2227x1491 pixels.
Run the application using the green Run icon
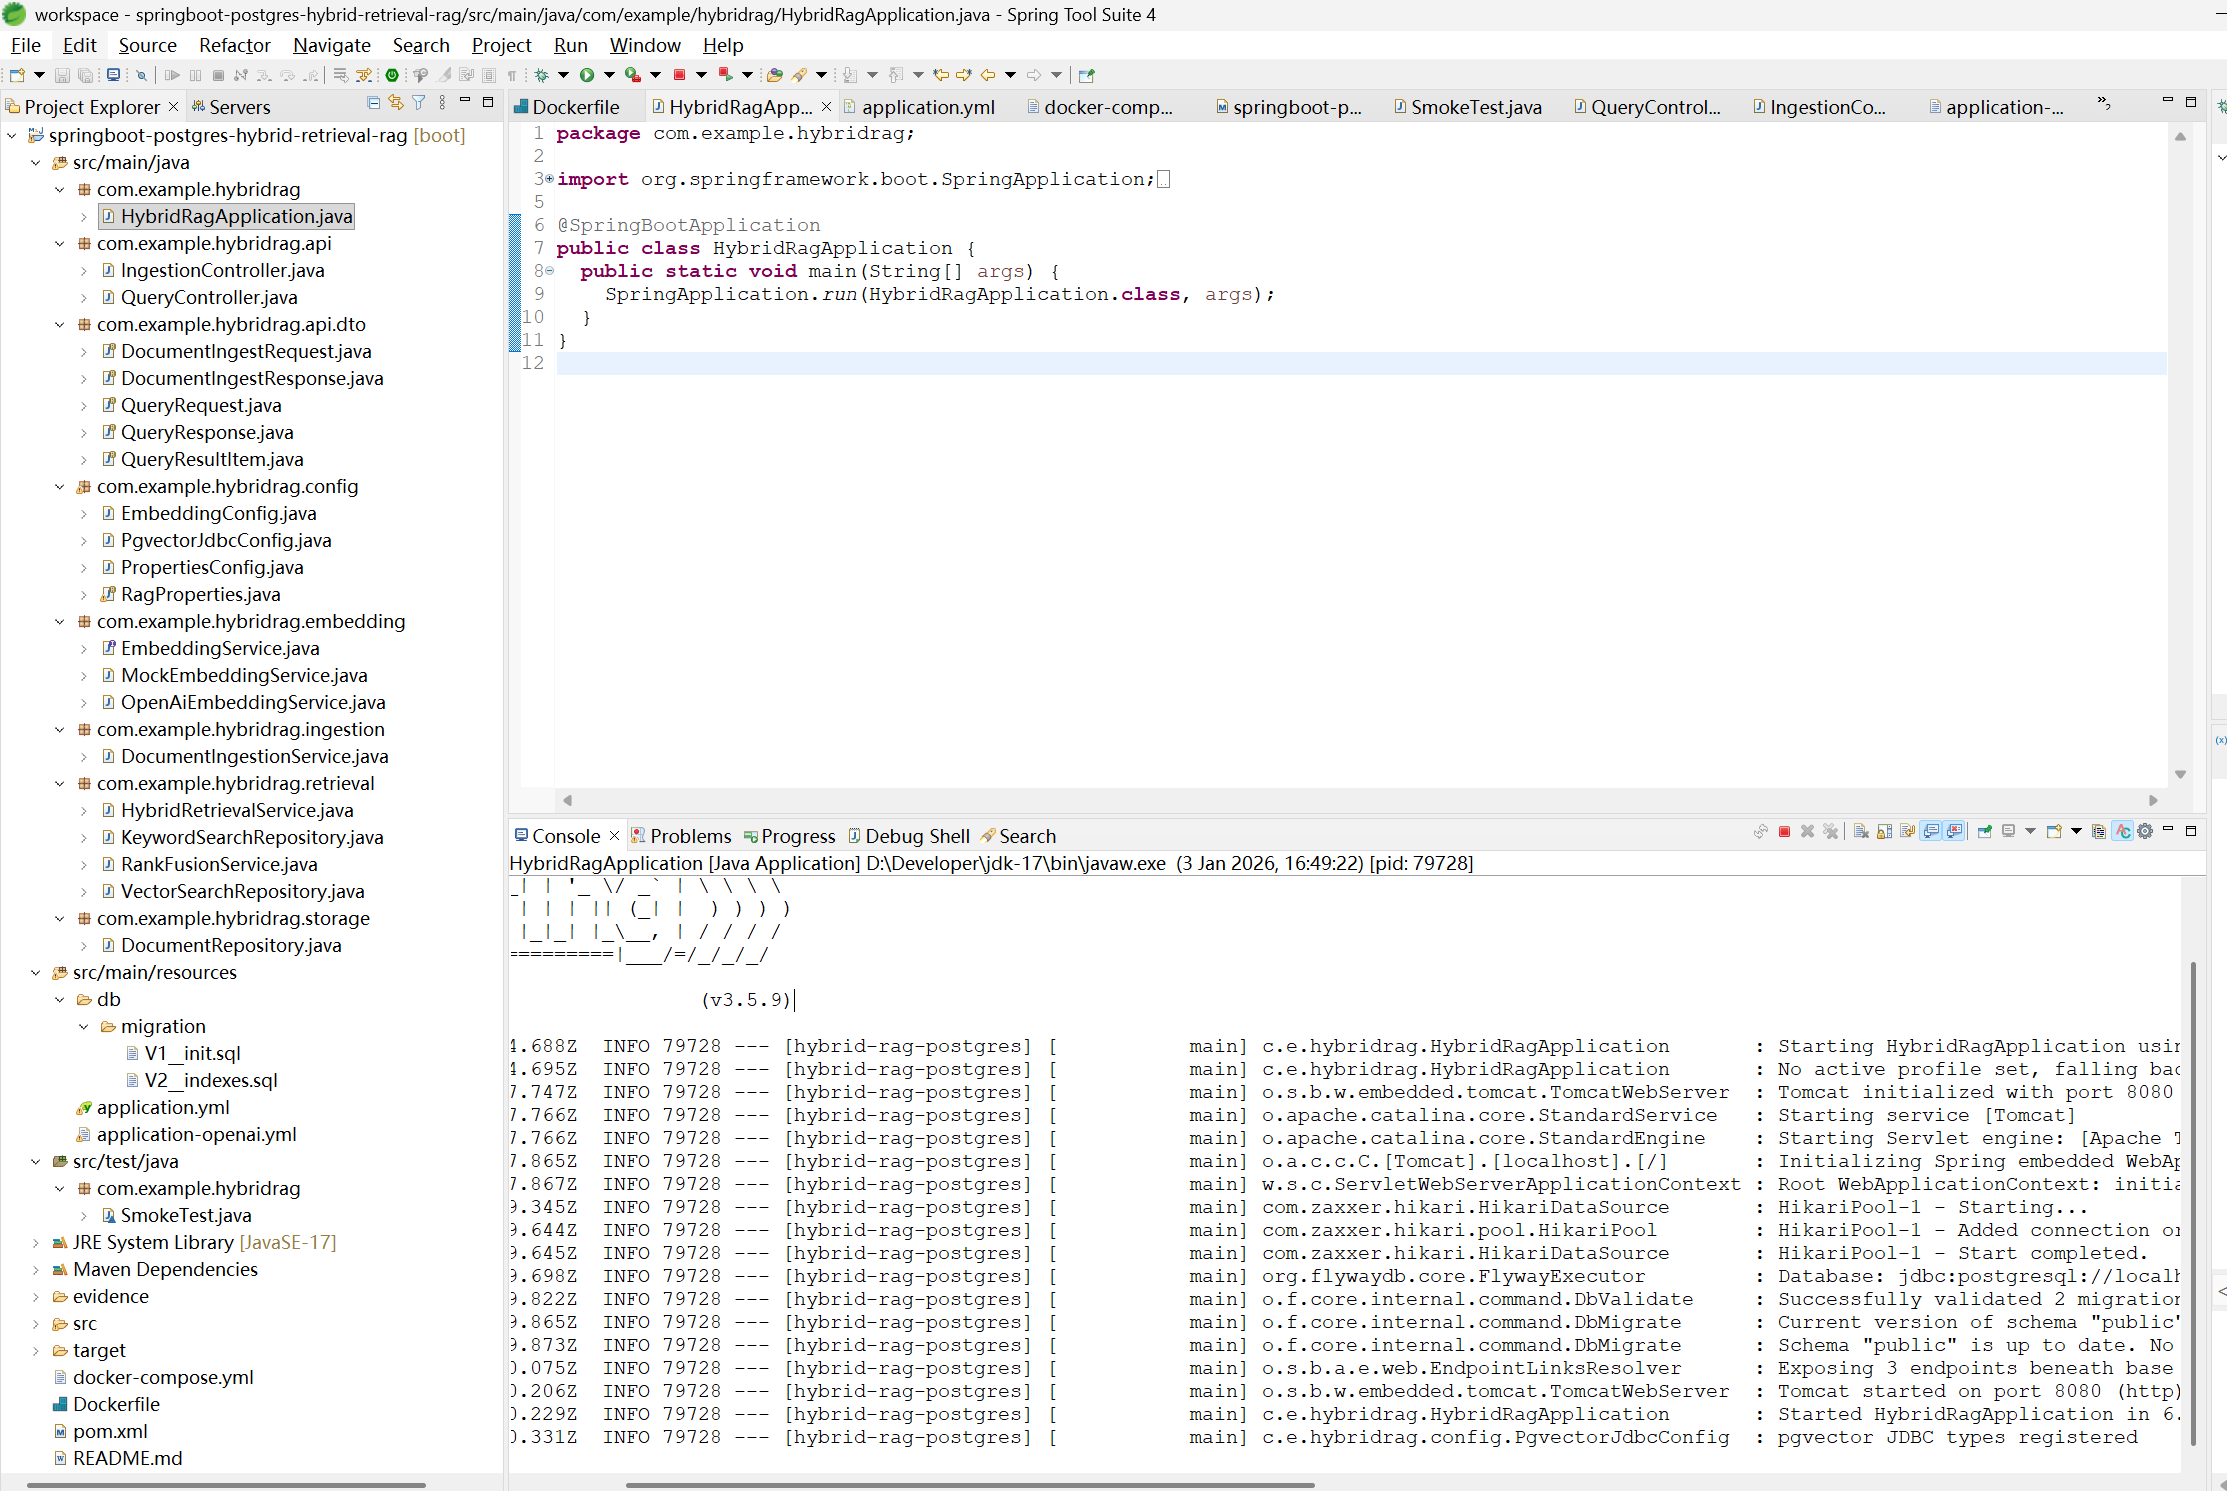point(589,75)
